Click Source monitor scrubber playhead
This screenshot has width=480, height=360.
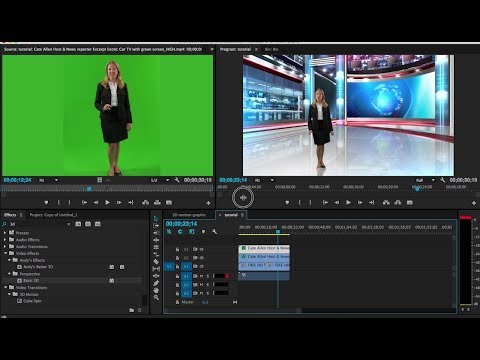click(x=89, y=189)
